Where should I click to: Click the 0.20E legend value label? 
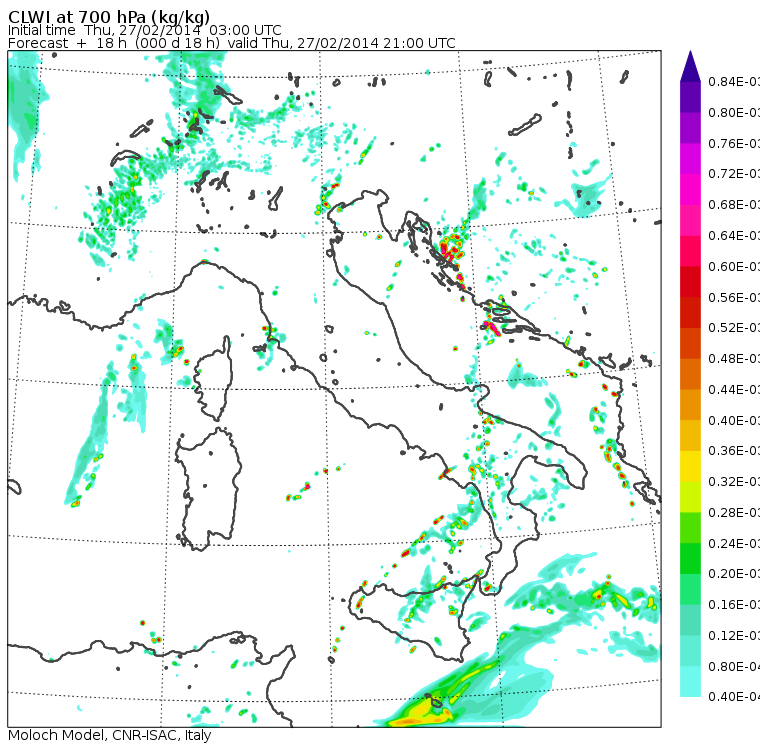click(x=734, y=574)
